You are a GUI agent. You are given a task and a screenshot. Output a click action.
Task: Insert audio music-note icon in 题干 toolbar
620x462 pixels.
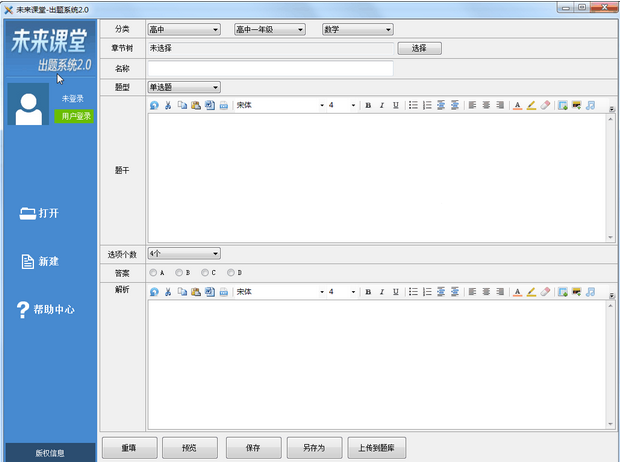590,105
